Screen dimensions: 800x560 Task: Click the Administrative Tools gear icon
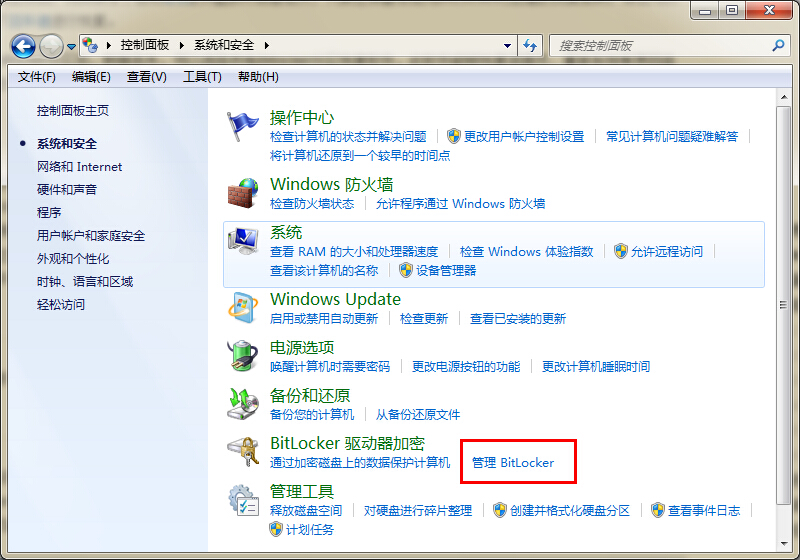pyautogui.click(x=243, y=500)
